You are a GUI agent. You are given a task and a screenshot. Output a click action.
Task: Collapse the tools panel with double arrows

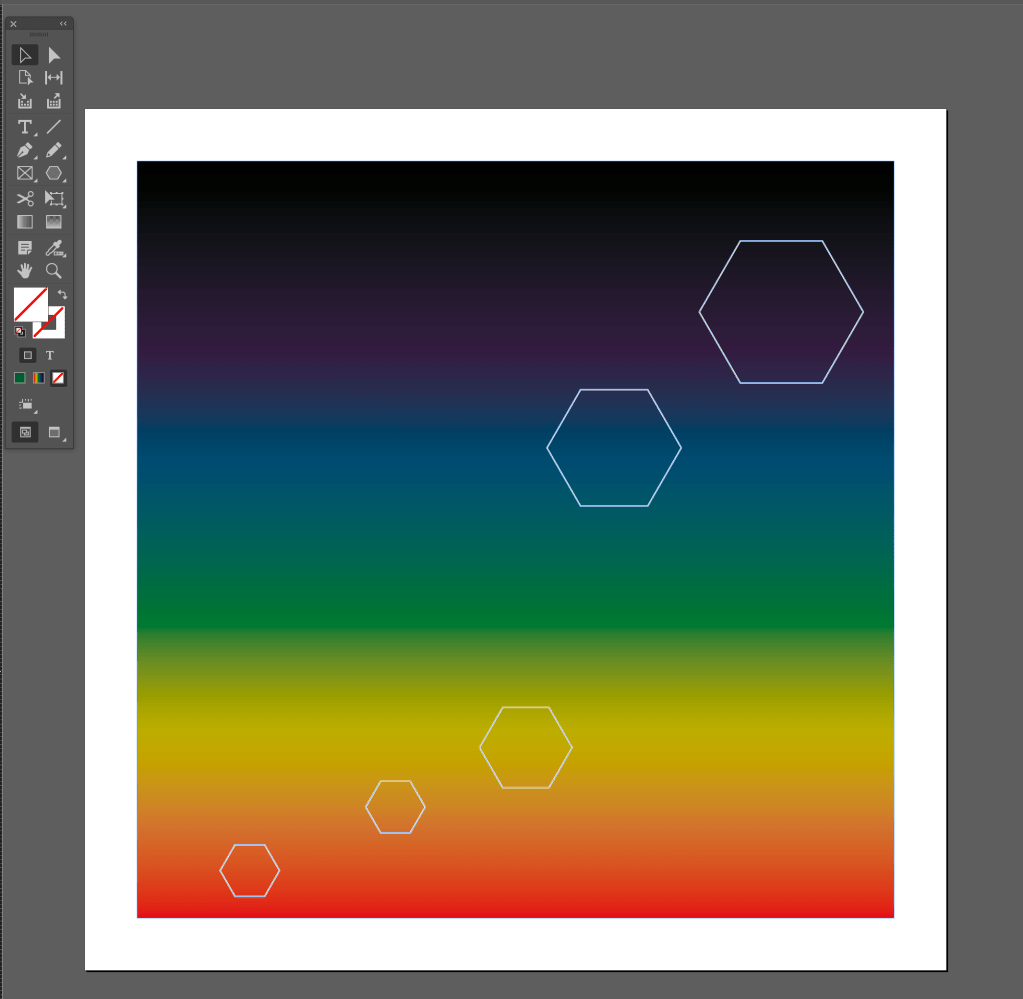[63, 23]
